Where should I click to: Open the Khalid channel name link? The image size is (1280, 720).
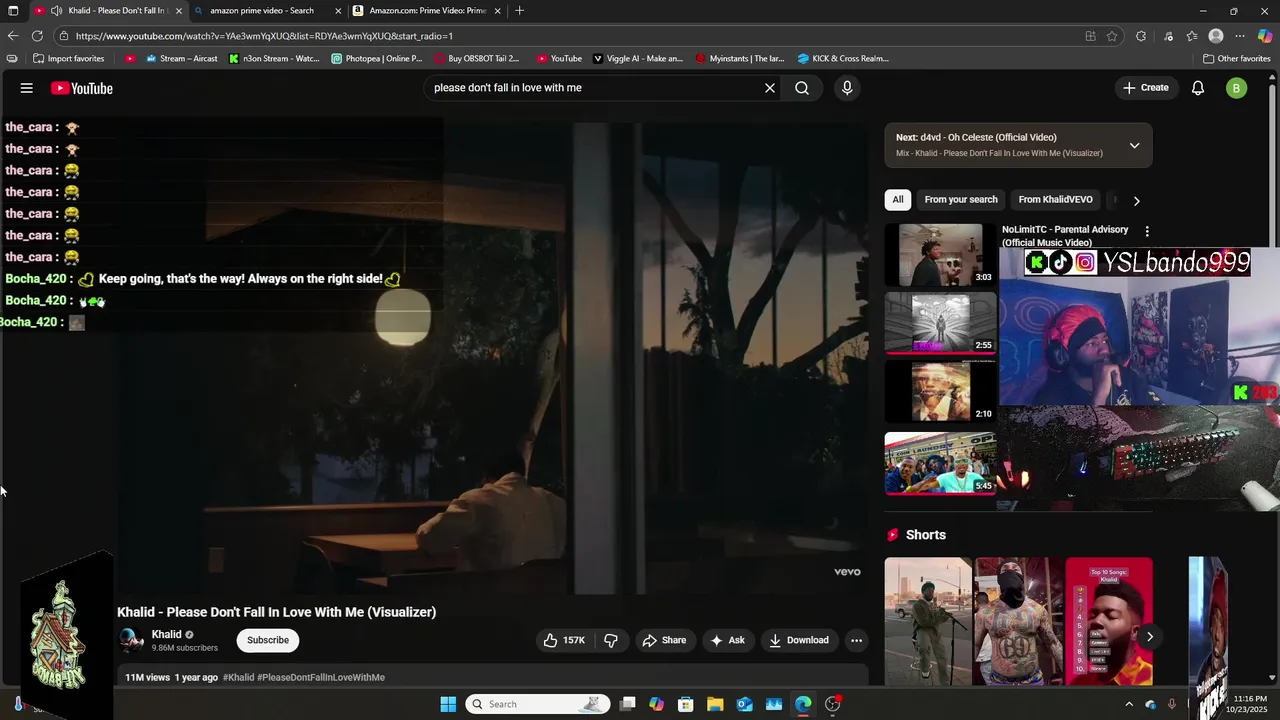166,634
